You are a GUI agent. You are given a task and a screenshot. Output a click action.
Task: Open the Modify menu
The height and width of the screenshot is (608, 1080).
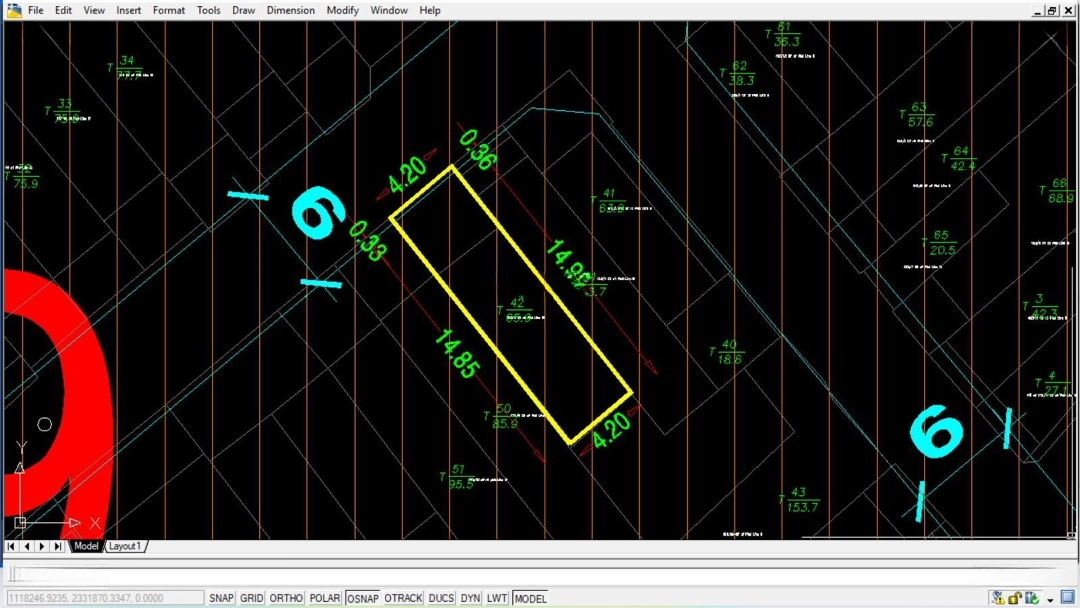(342, 10)
